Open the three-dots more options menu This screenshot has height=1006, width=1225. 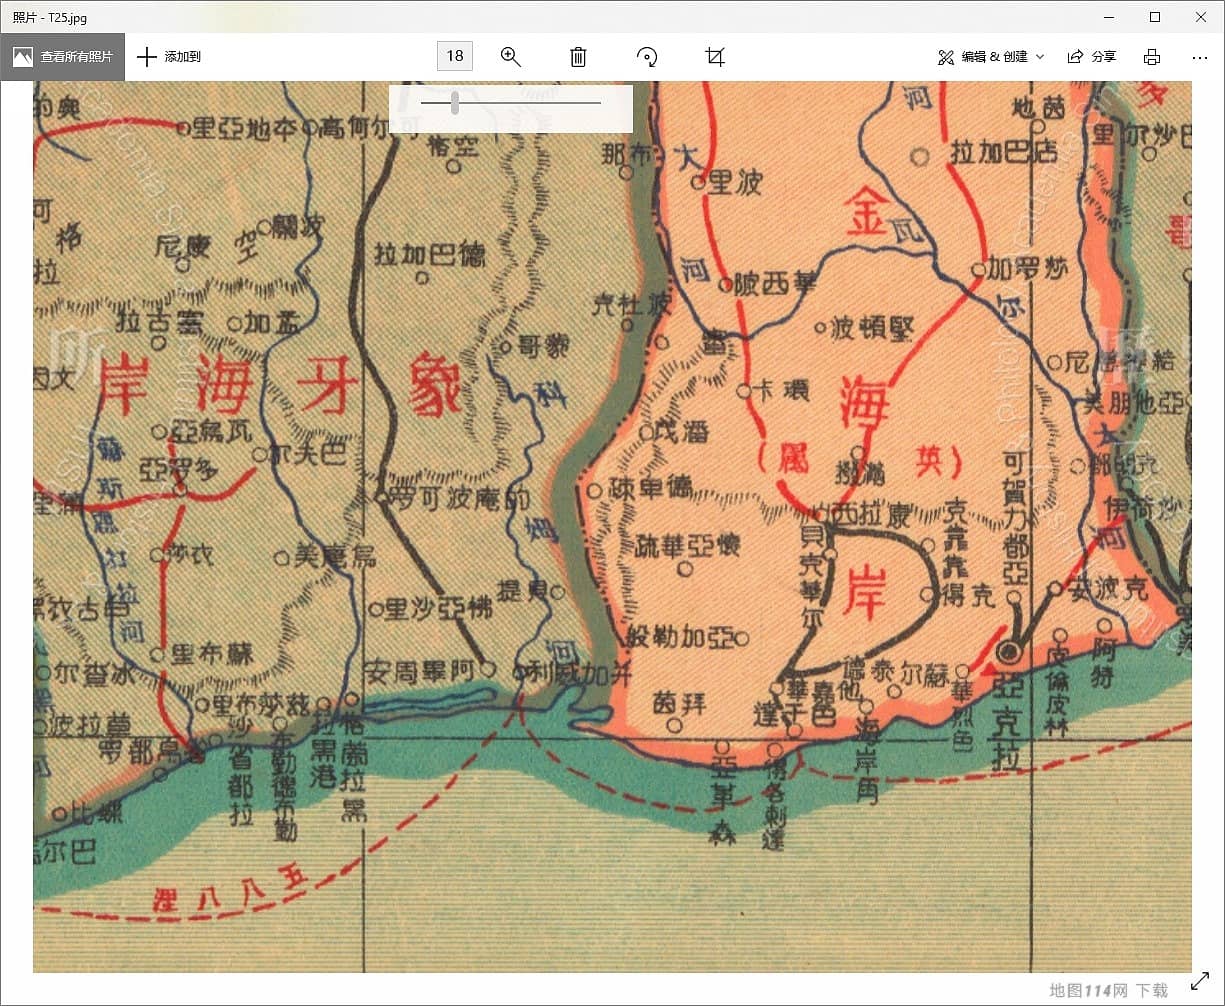point(1200,57)
